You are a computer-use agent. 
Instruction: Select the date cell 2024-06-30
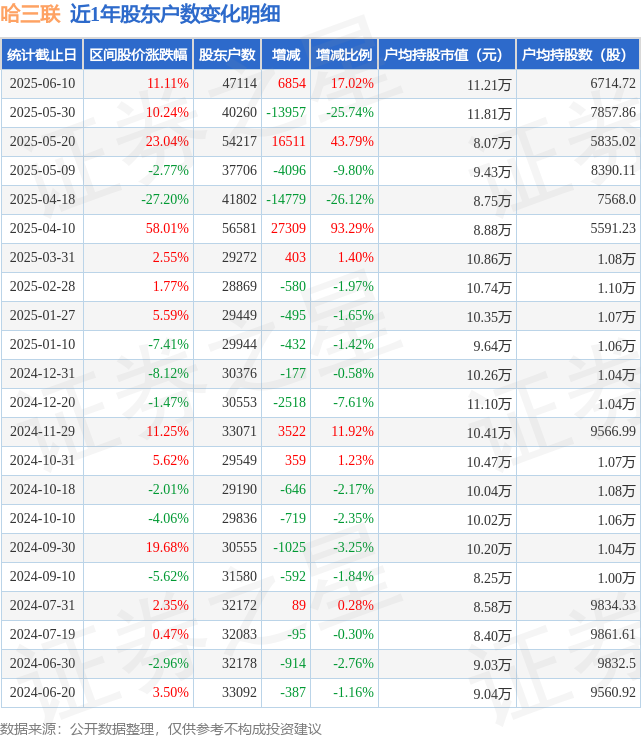tap(42, 663)
